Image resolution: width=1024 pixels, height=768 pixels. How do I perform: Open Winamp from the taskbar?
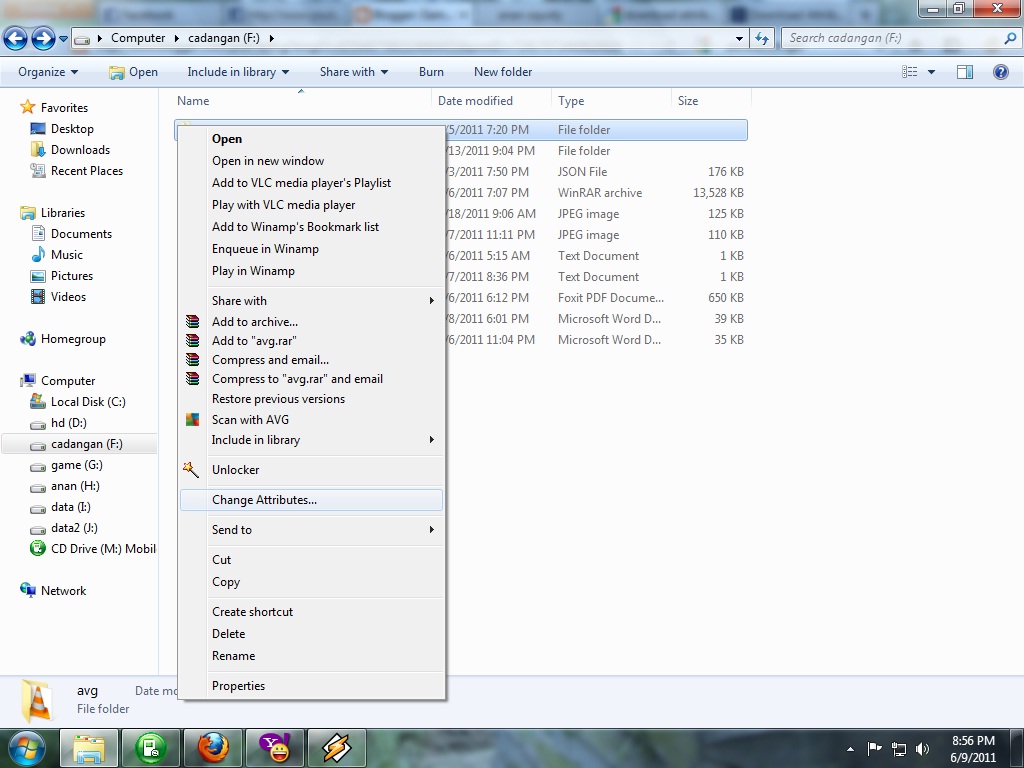click(337, 748)
